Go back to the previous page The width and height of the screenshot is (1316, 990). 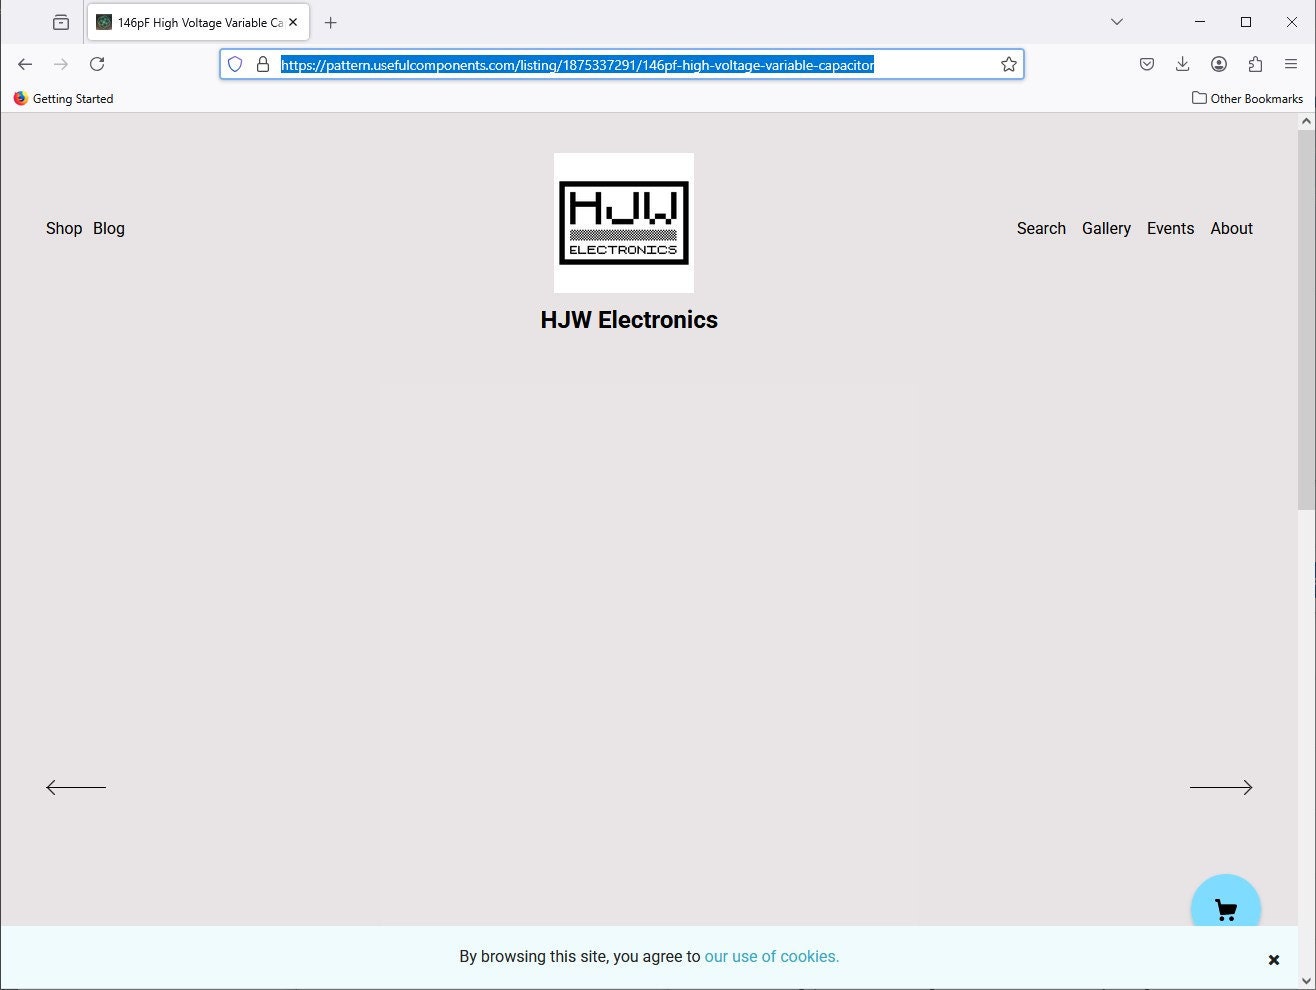(25, 64)
